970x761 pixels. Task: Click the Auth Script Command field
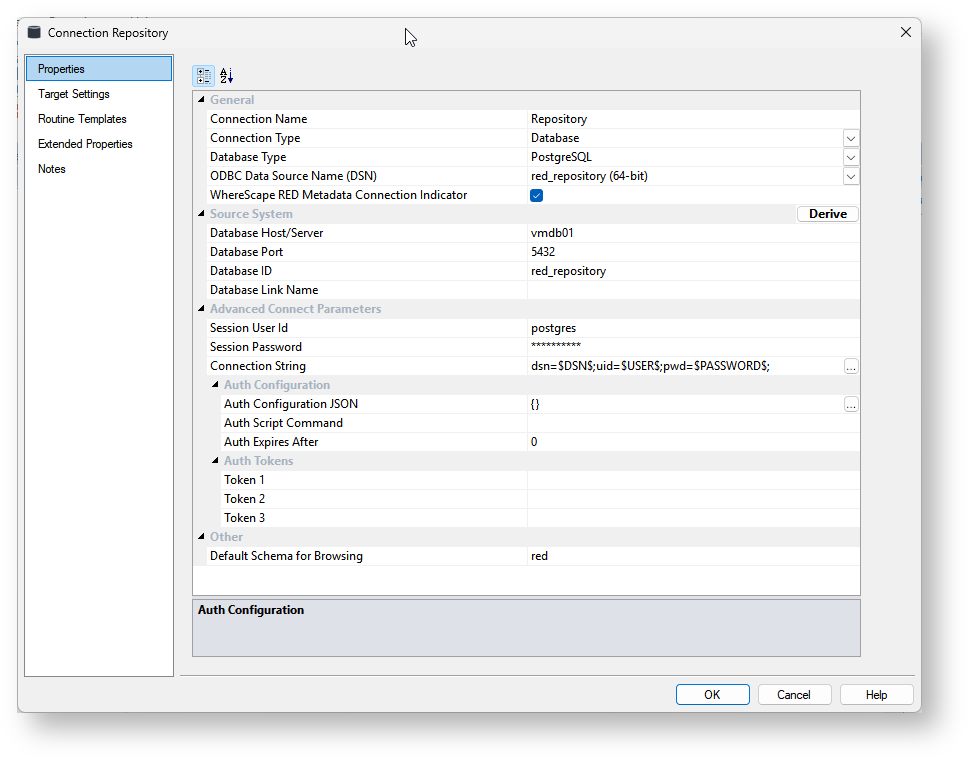click(x=693, y=423)
